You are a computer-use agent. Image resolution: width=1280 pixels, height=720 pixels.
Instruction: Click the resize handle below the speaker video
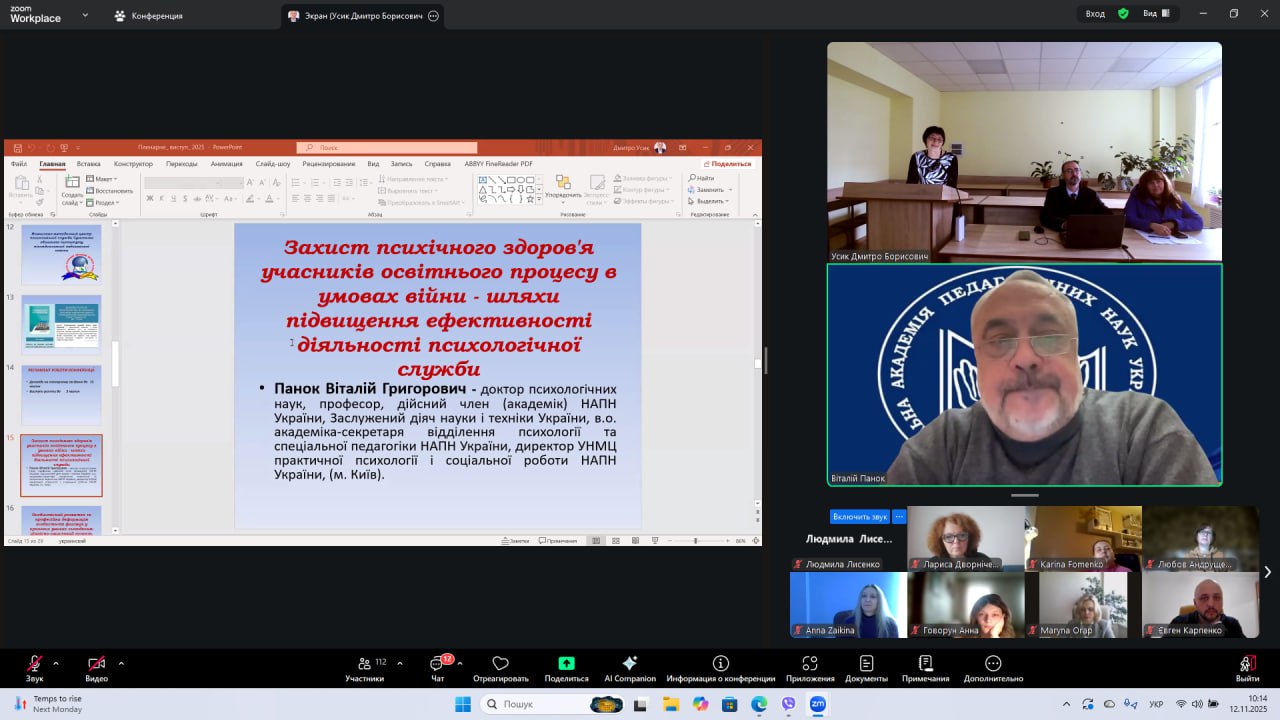click(1024, 495)
